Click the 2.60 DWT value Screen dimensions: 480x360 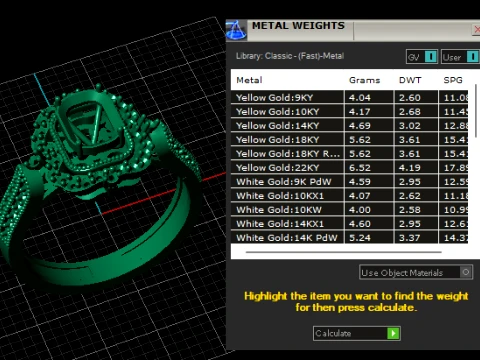(x=410, y=98)
